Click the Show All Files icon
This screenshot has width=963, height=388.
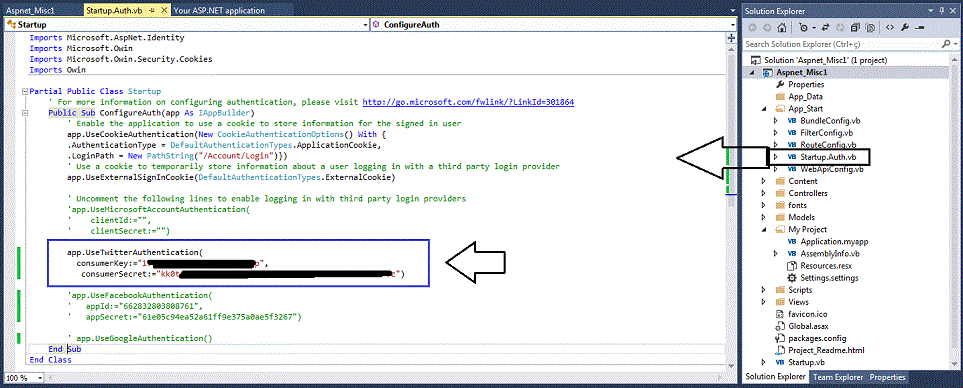point(870,28)
